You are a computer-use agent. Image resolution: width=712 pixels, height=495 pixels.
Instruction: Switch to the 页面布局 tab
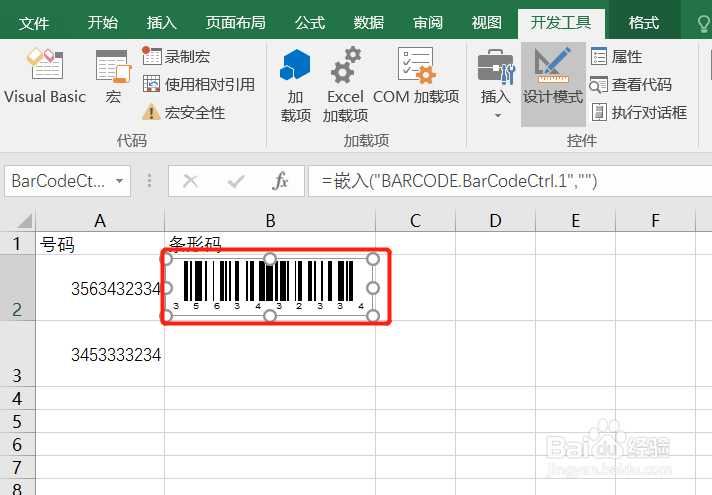coord(235,23)
